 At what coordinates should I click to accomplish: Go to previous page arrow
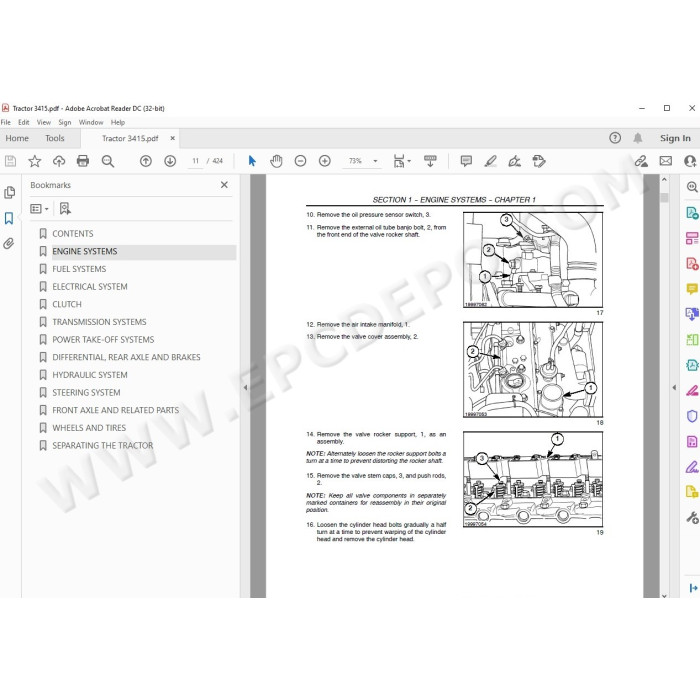tap(146, 161)
